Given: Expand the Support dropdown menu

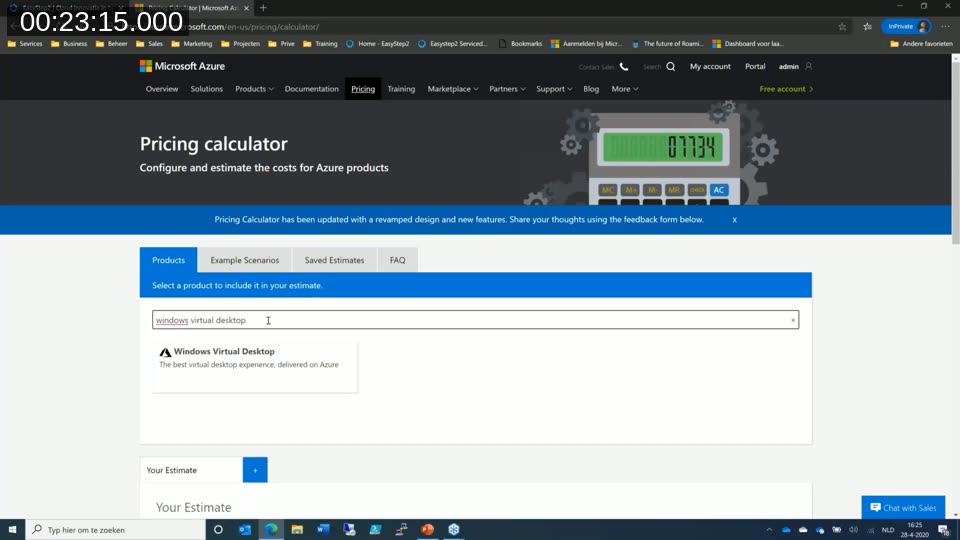Looking at the screenshot, I should [x=554, y=89].
